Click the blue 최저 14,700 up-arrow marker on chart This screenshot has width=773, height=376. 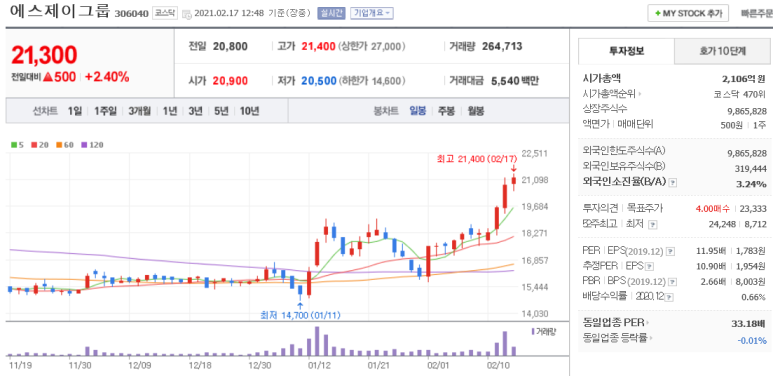pos(300,306)
